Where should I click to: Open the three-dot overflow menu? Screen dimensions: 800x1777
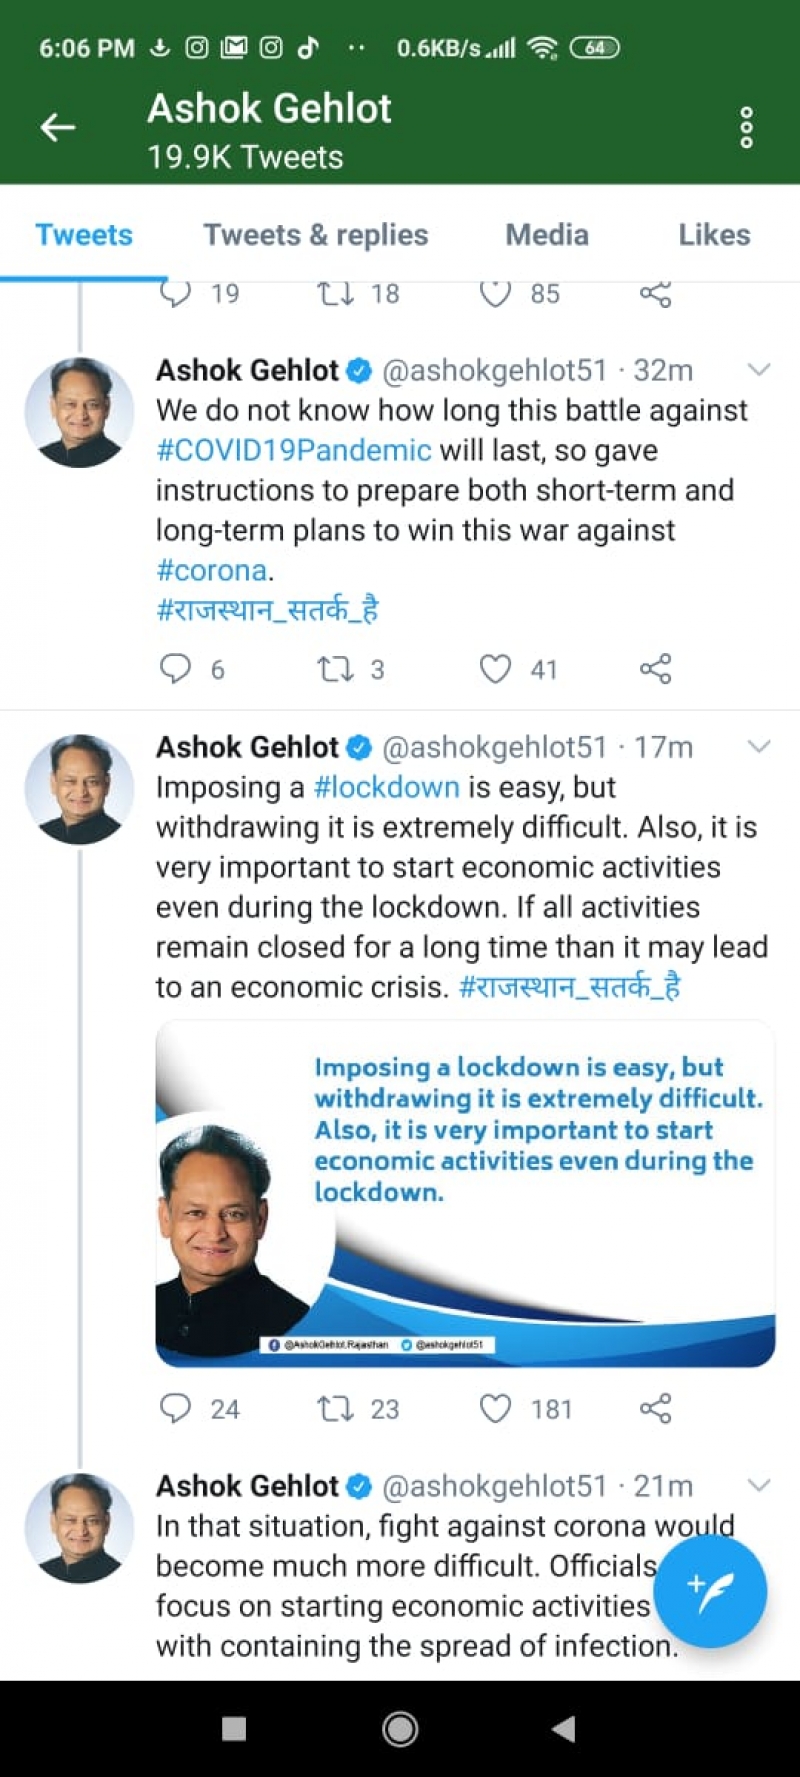(746, 128)
